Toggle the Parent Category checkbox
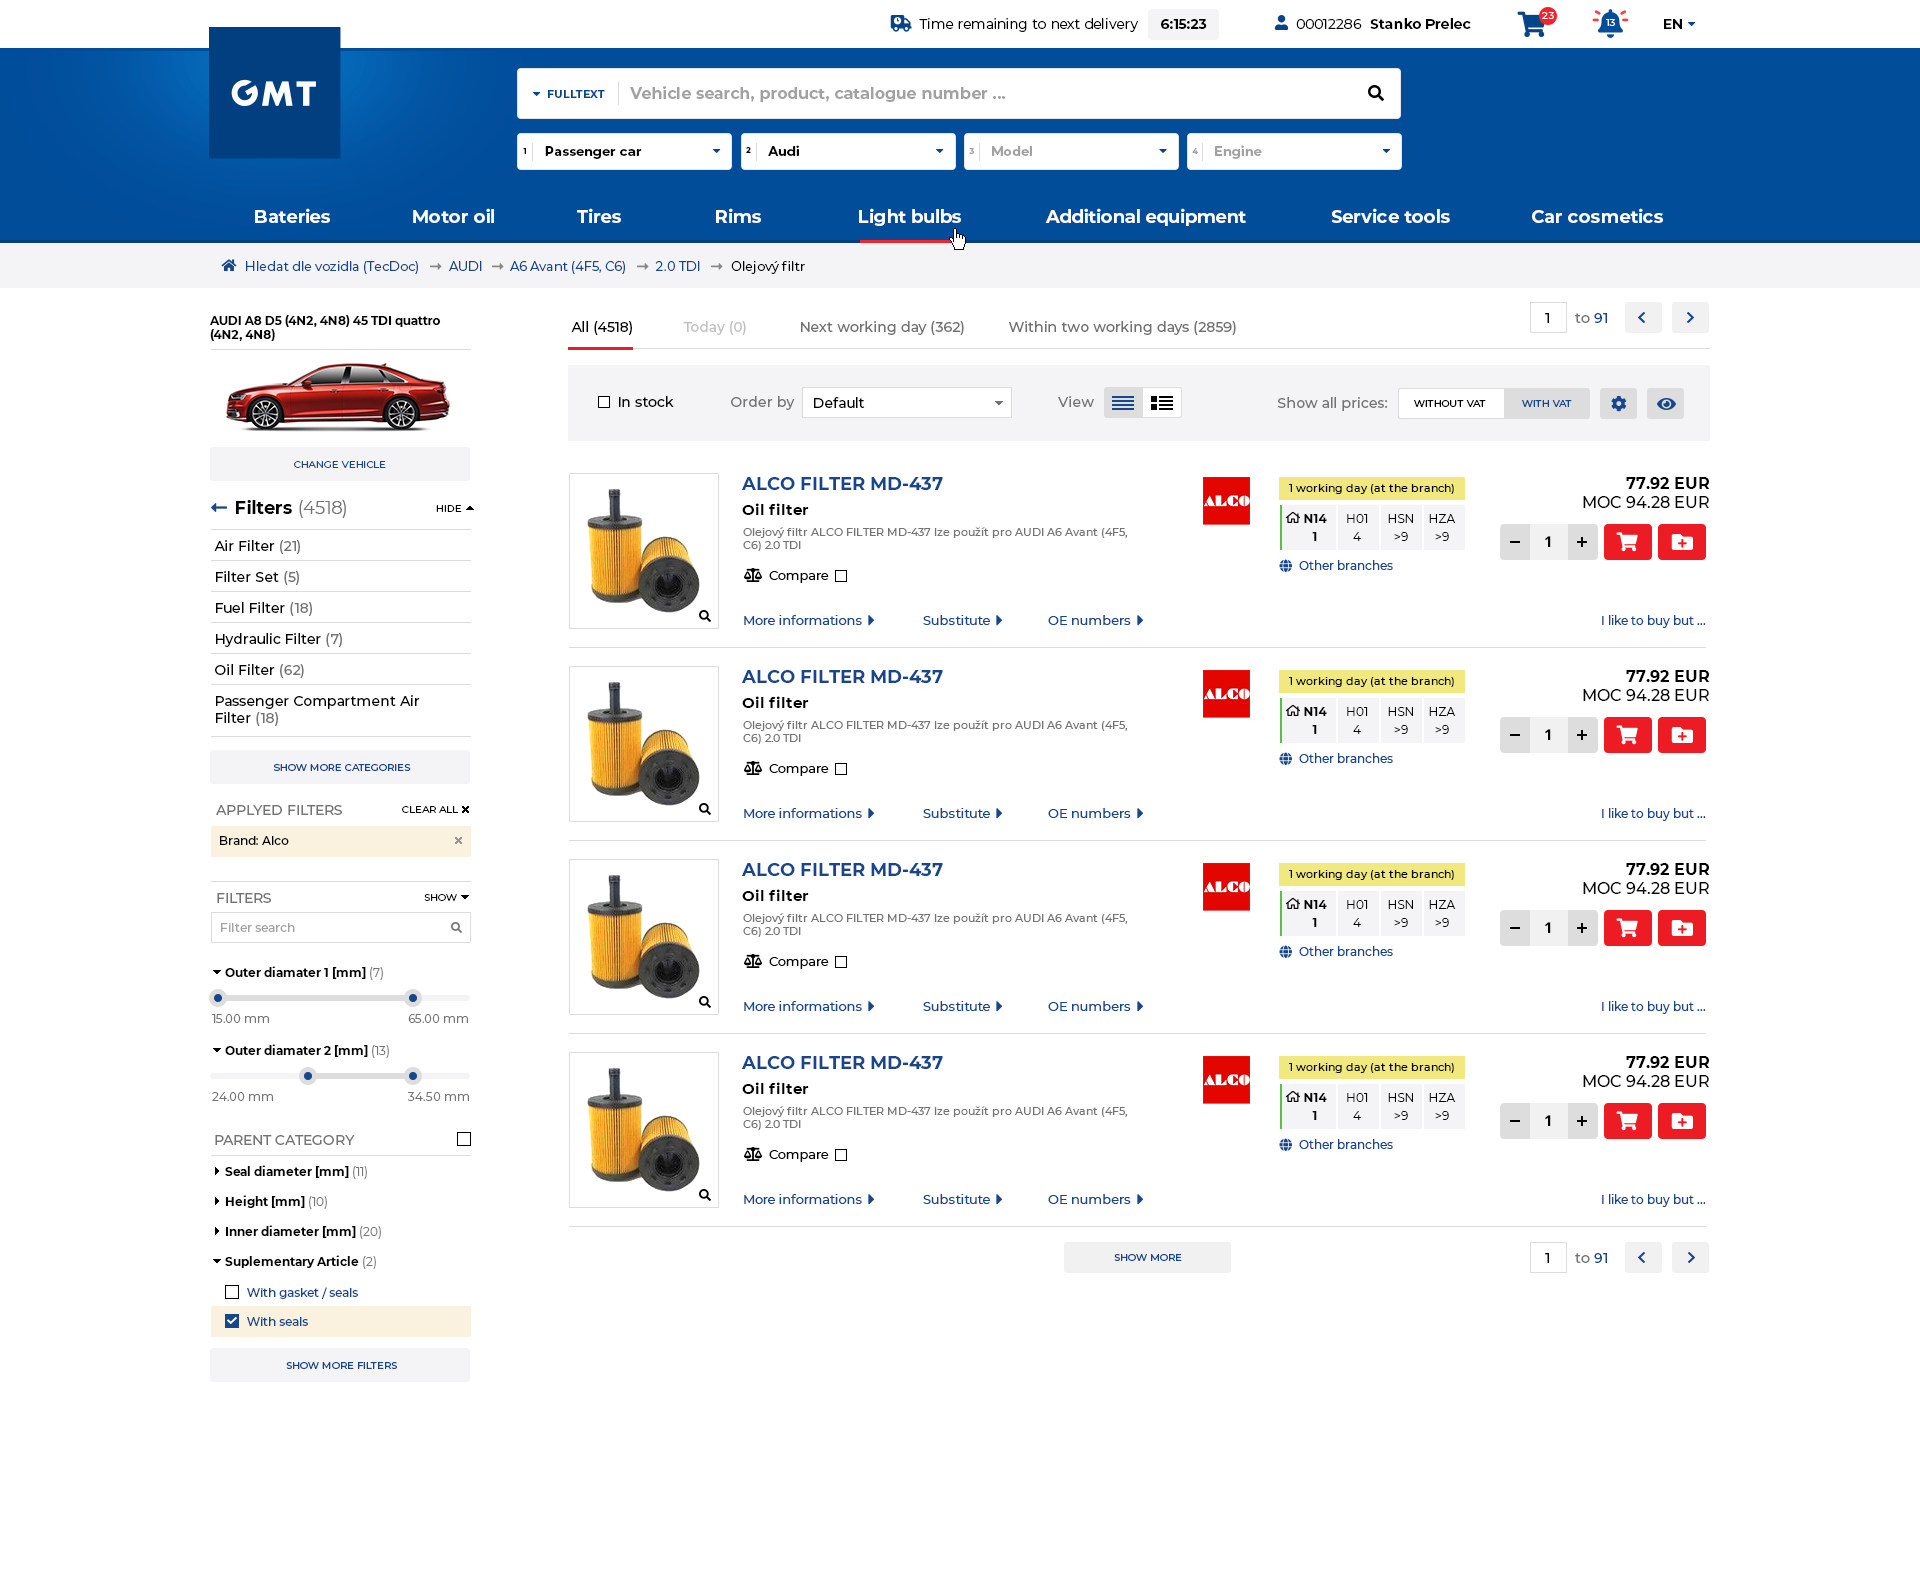Screen dimensions: 1920x1569 (x=464, y=1139)
